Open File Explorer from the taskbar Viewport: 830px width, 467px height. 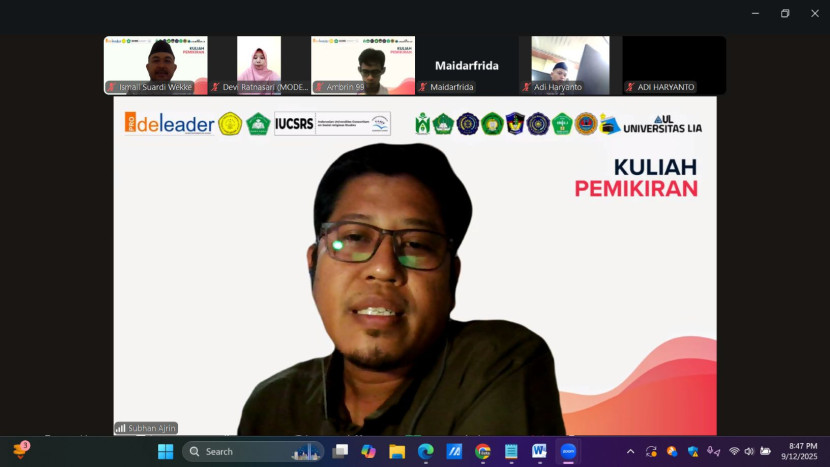coord(397,451)
